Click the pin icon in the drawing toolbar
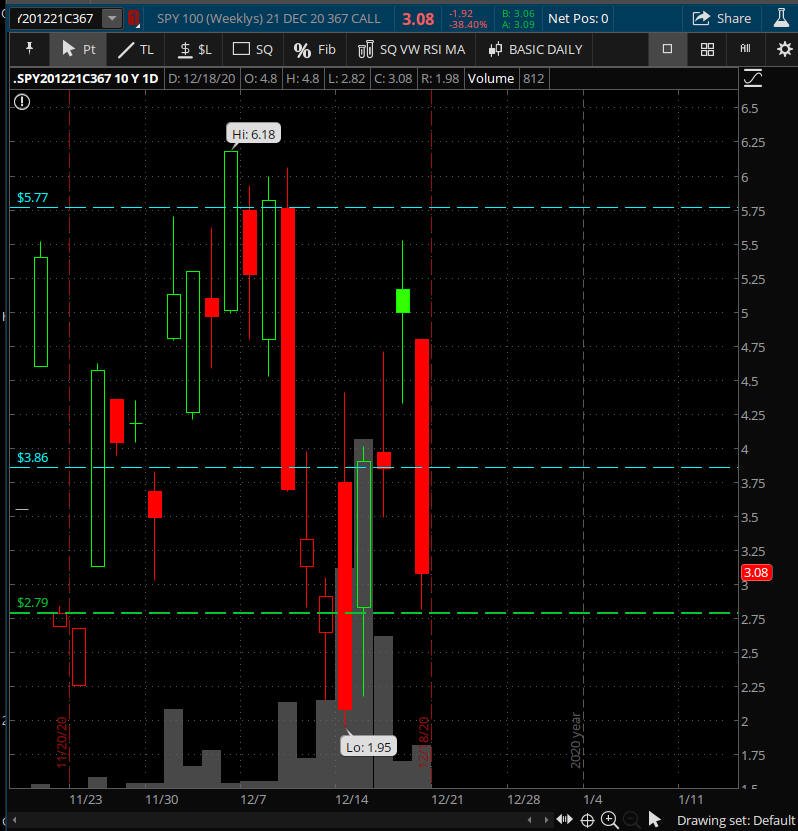This screenshot has width=798, height=831. [x=29, y=49]
